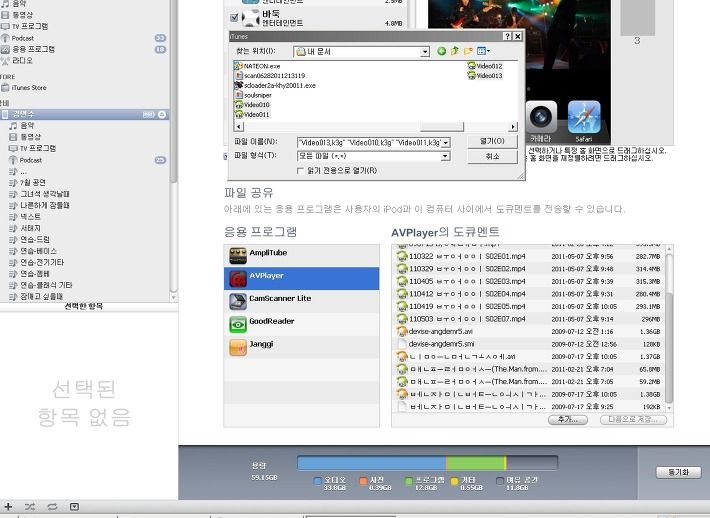
Task: Select the devise-angdemr5.smi document
Action: tap(528, 344)
